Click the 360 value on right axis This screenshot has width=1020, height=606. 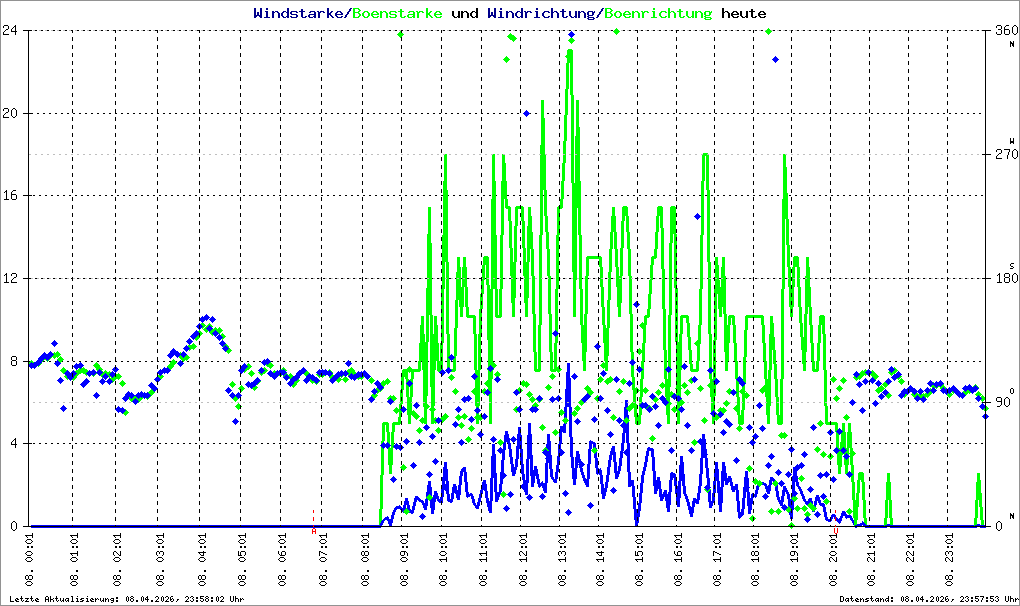click(1006, 30)
